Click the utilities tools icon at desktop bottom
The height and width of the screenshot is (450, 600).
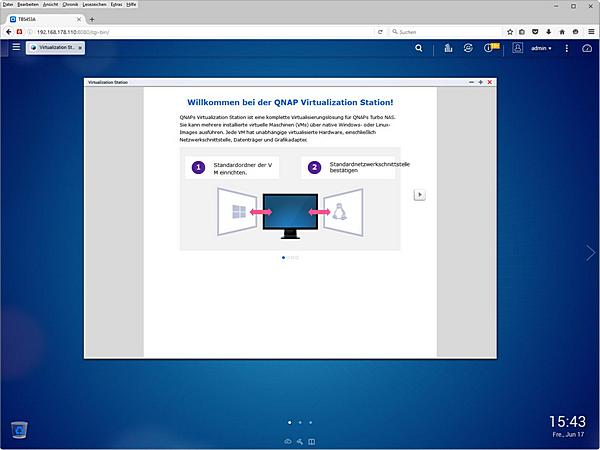coord(300,442)
